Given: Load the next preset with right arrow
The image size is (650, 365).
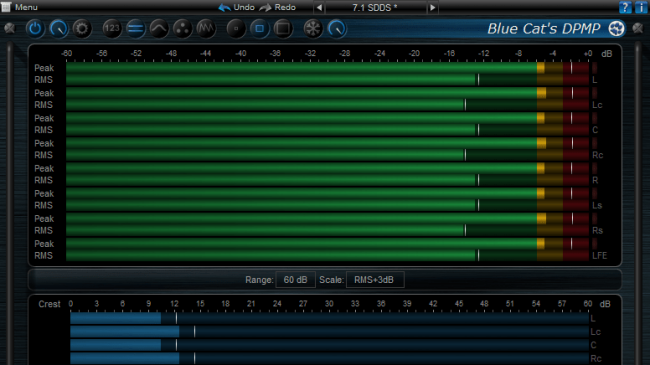Looking at the screenshot, I should 432,7.
